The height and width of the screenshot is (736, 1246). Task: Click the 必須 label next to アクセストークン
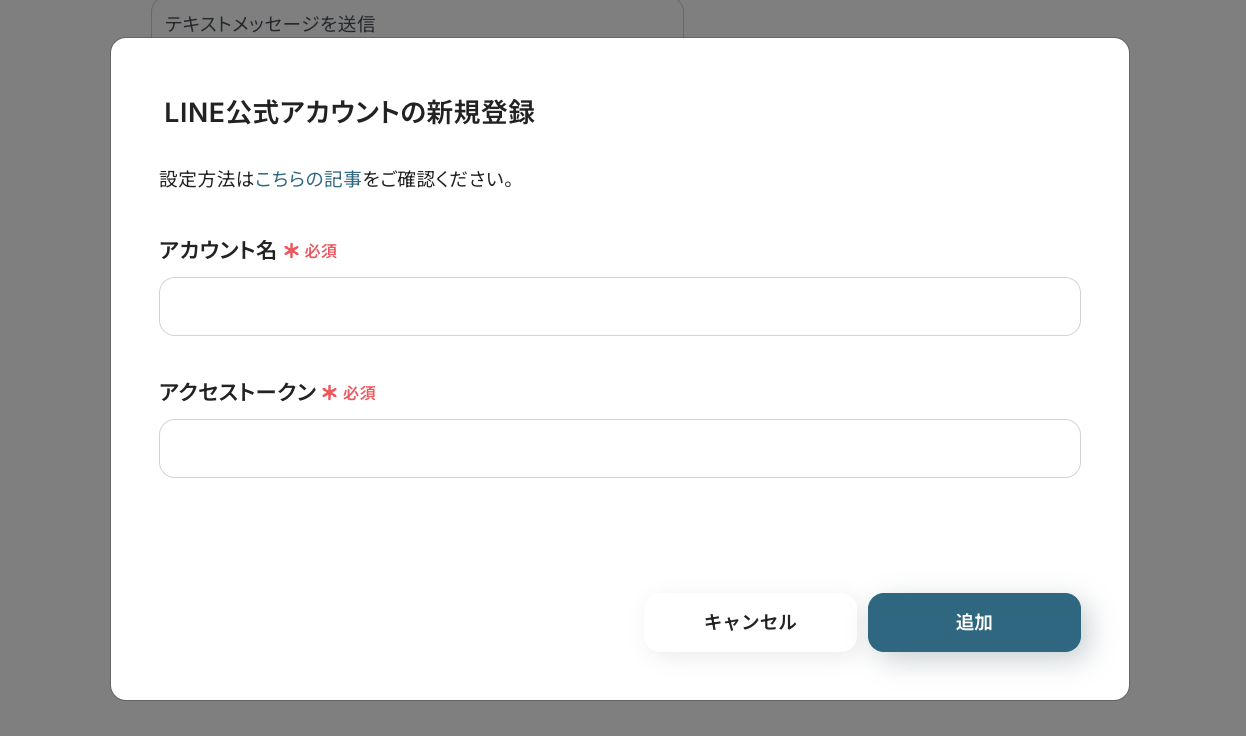click(x=360, y=393)
